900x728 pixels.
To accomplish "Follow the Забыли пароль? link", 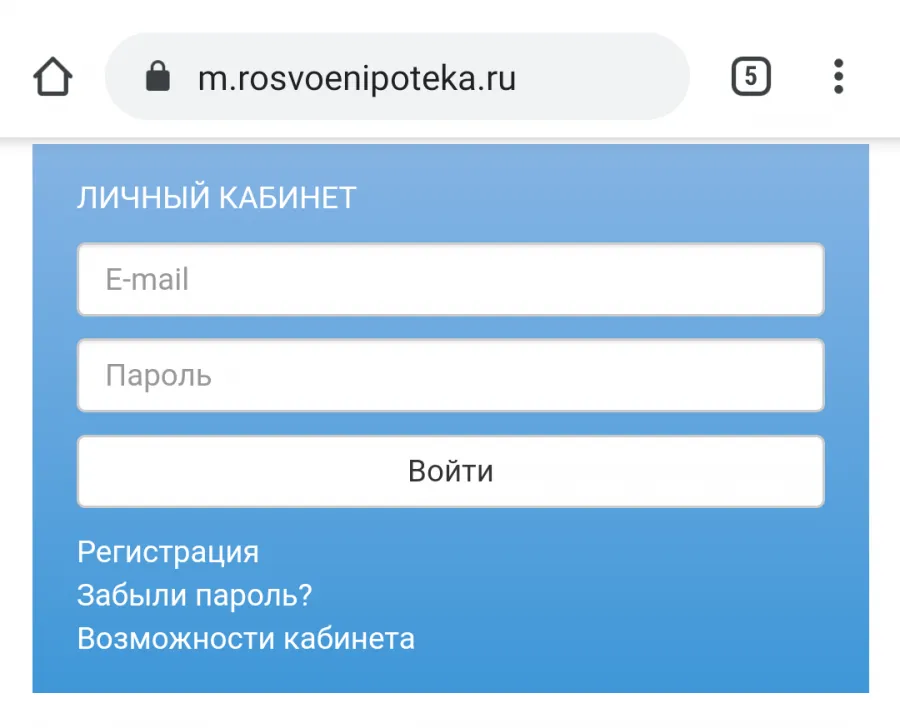I will tap(195, 595).
